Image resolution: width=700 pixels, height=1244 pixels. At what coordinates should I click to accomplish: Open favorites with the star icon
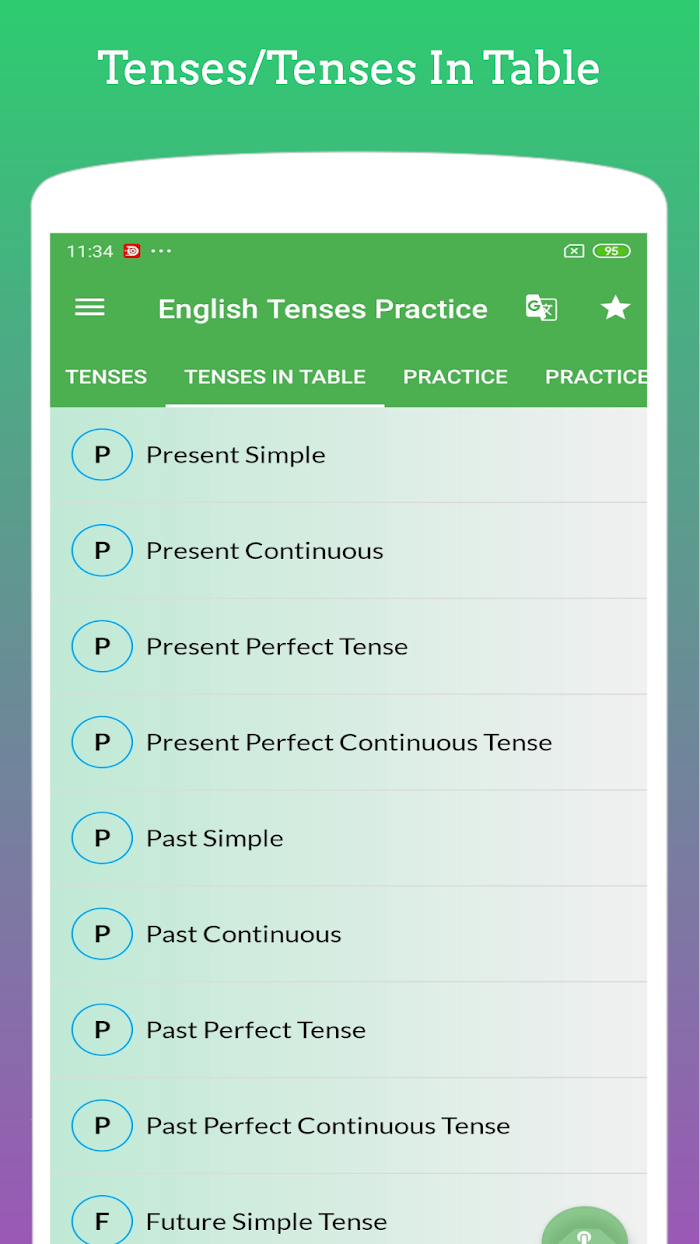[x=615, y=308]
